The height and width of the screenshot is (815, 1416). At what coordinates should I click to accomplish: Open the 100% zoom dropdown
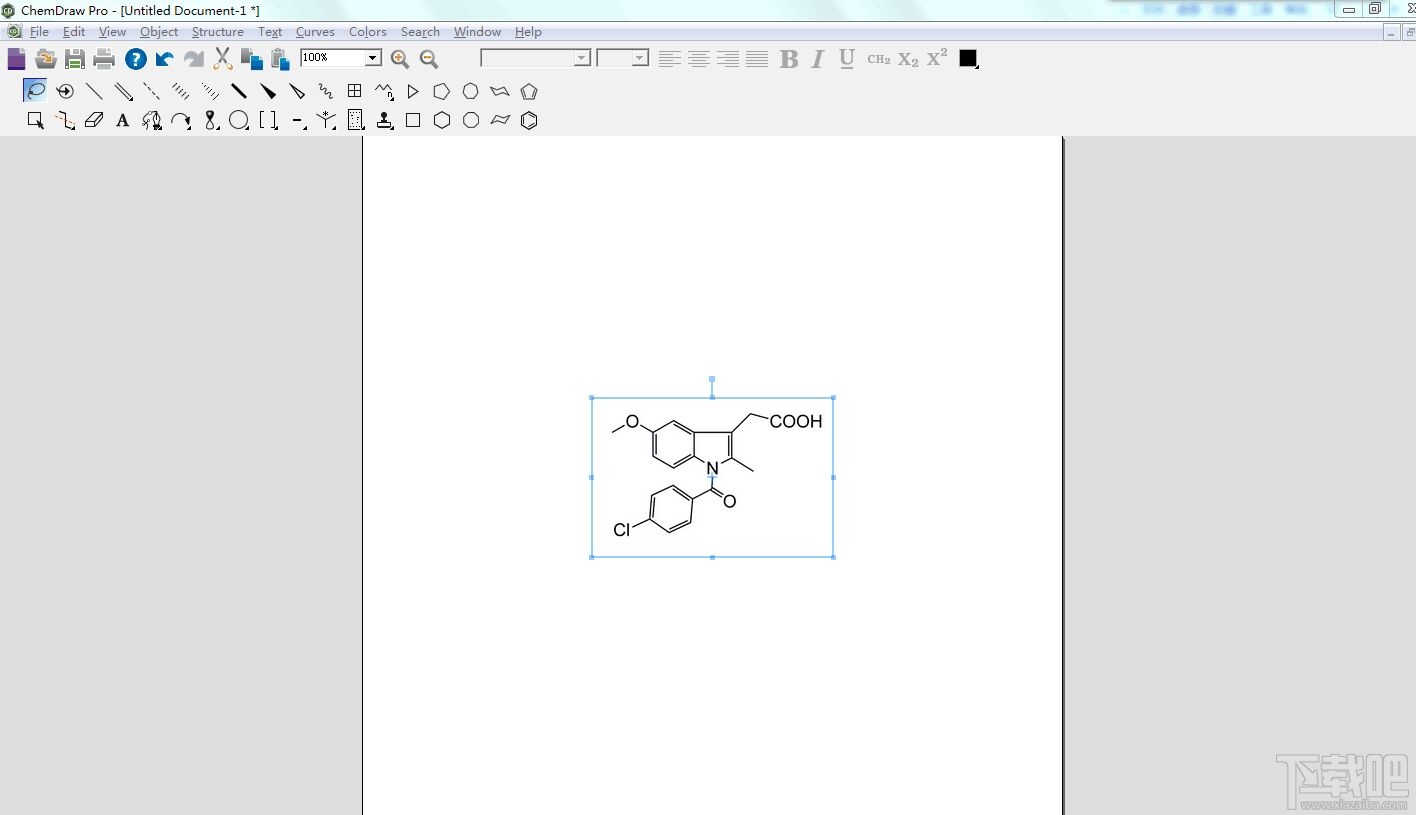[x=373, y=58]
